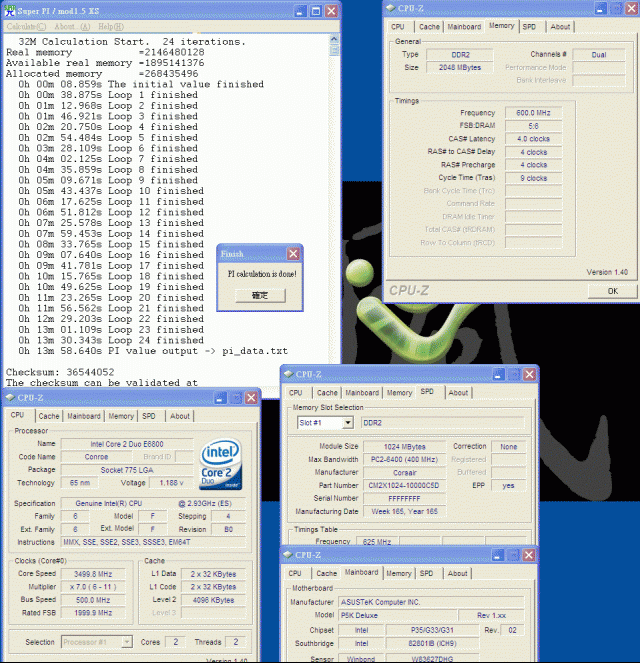Close the Super PI window
The height and width of the screenshot is (663, 640).
[x=331, y=11]
